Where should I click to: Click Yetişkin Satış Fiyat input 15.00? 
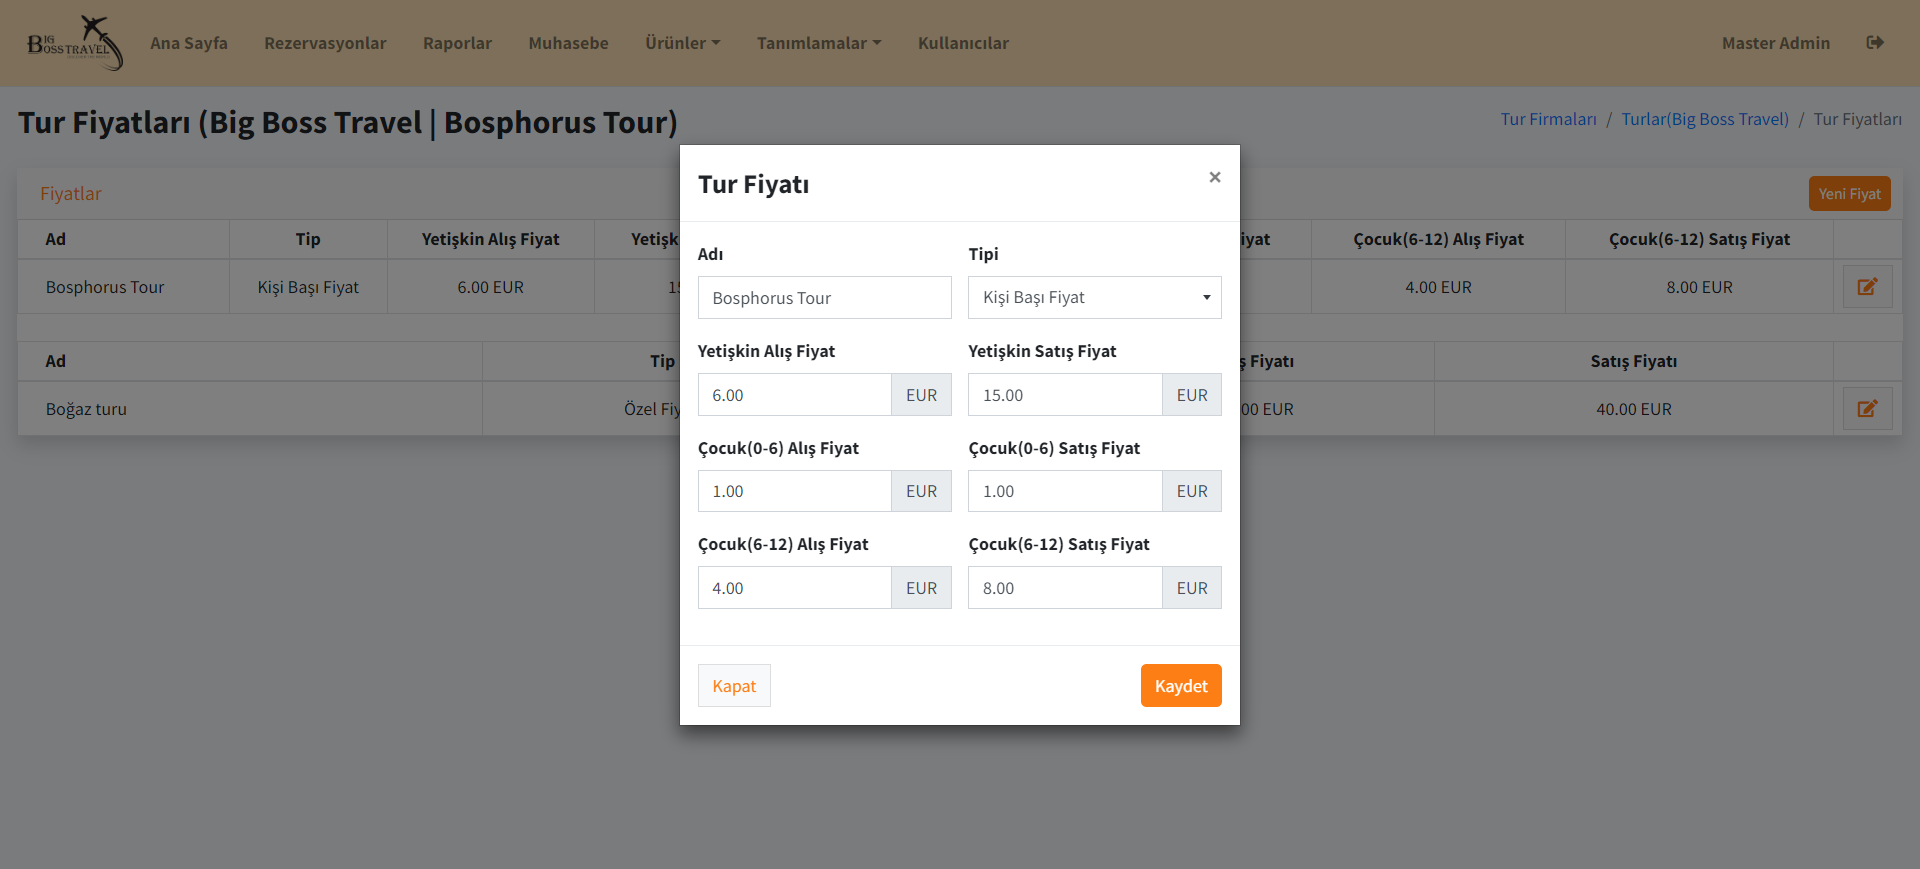(x=1065, y=395)
